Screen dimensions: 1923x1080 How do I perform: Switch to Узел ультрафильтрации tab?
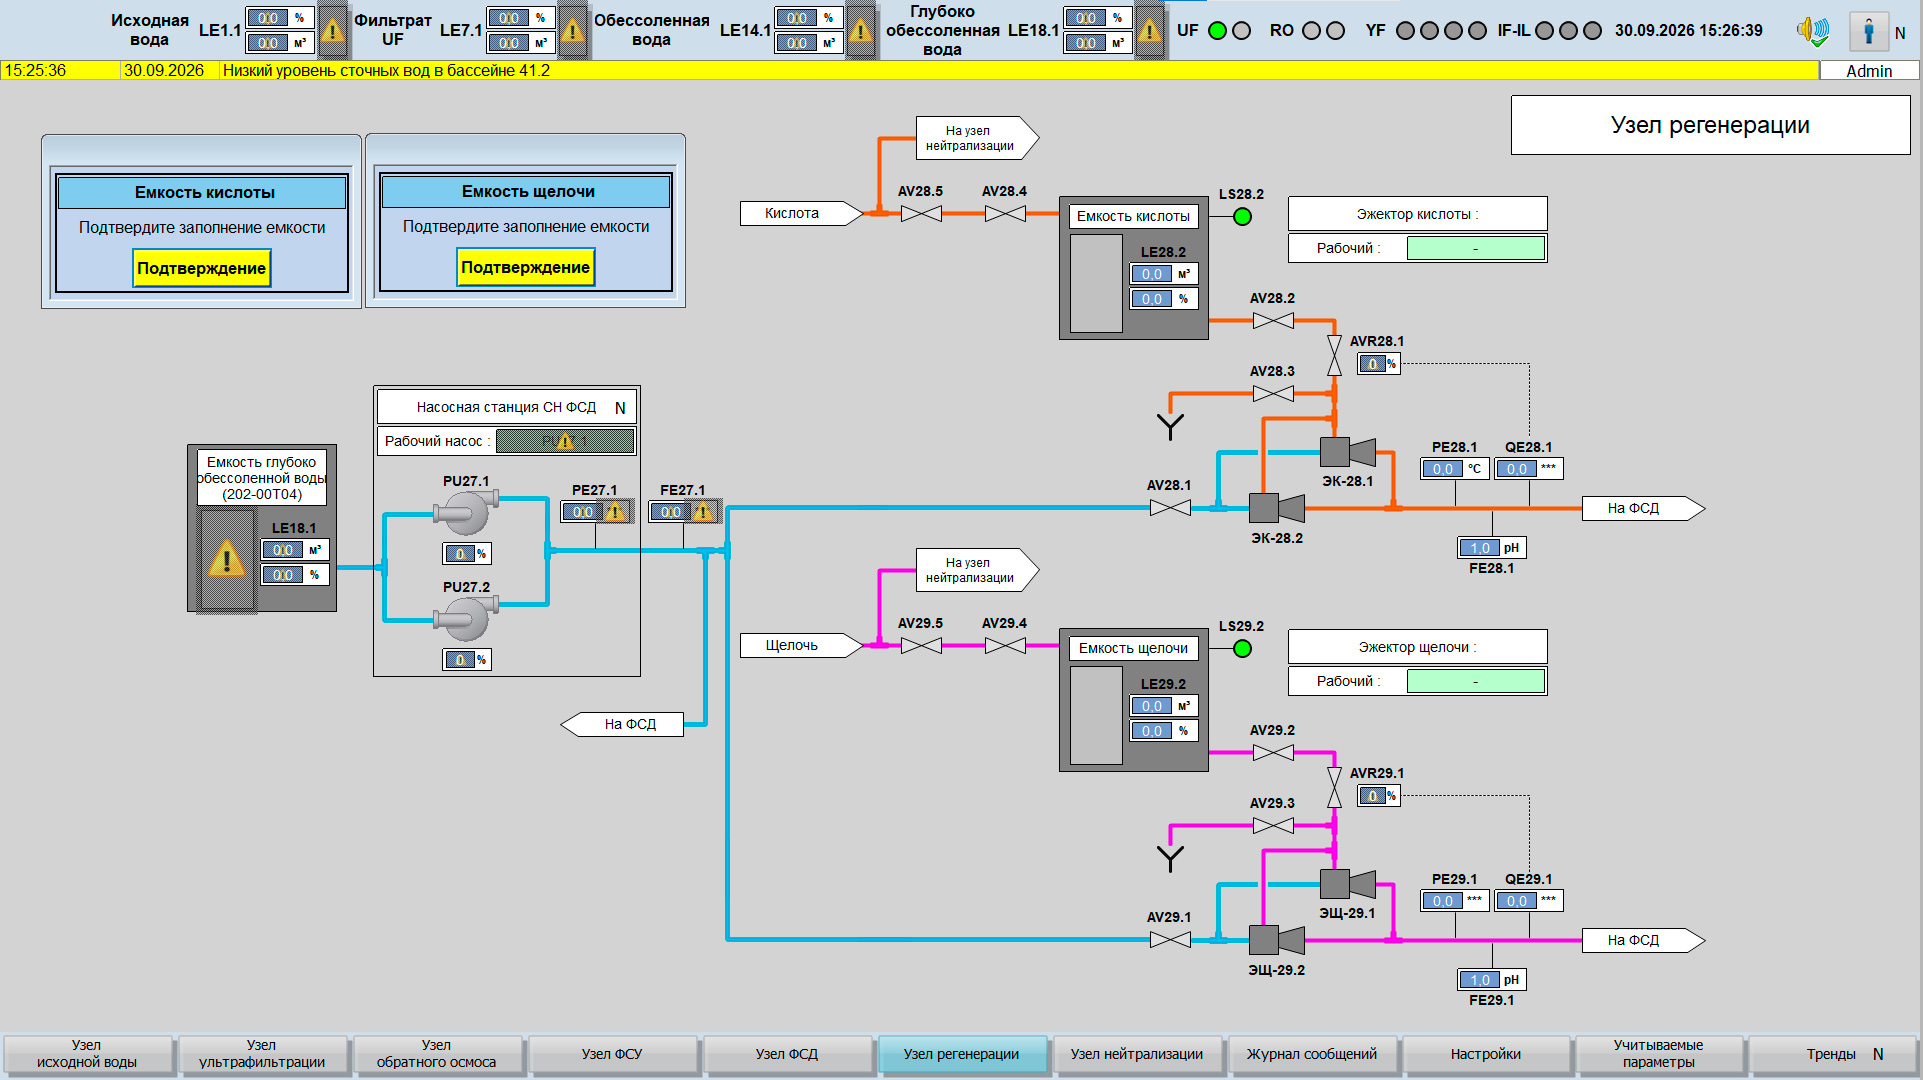pyautogui.click(x=262, y=1054)
